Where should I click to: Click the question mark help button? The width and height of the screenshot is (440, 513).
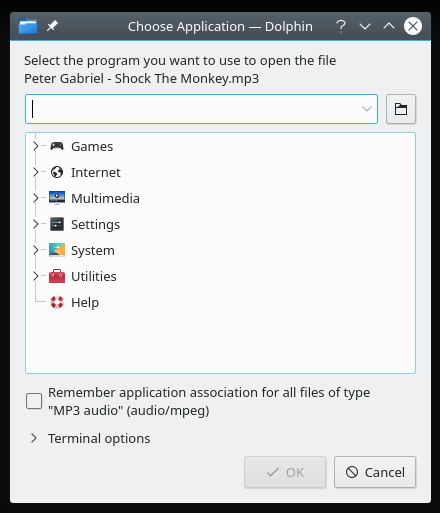click(341, 26)
